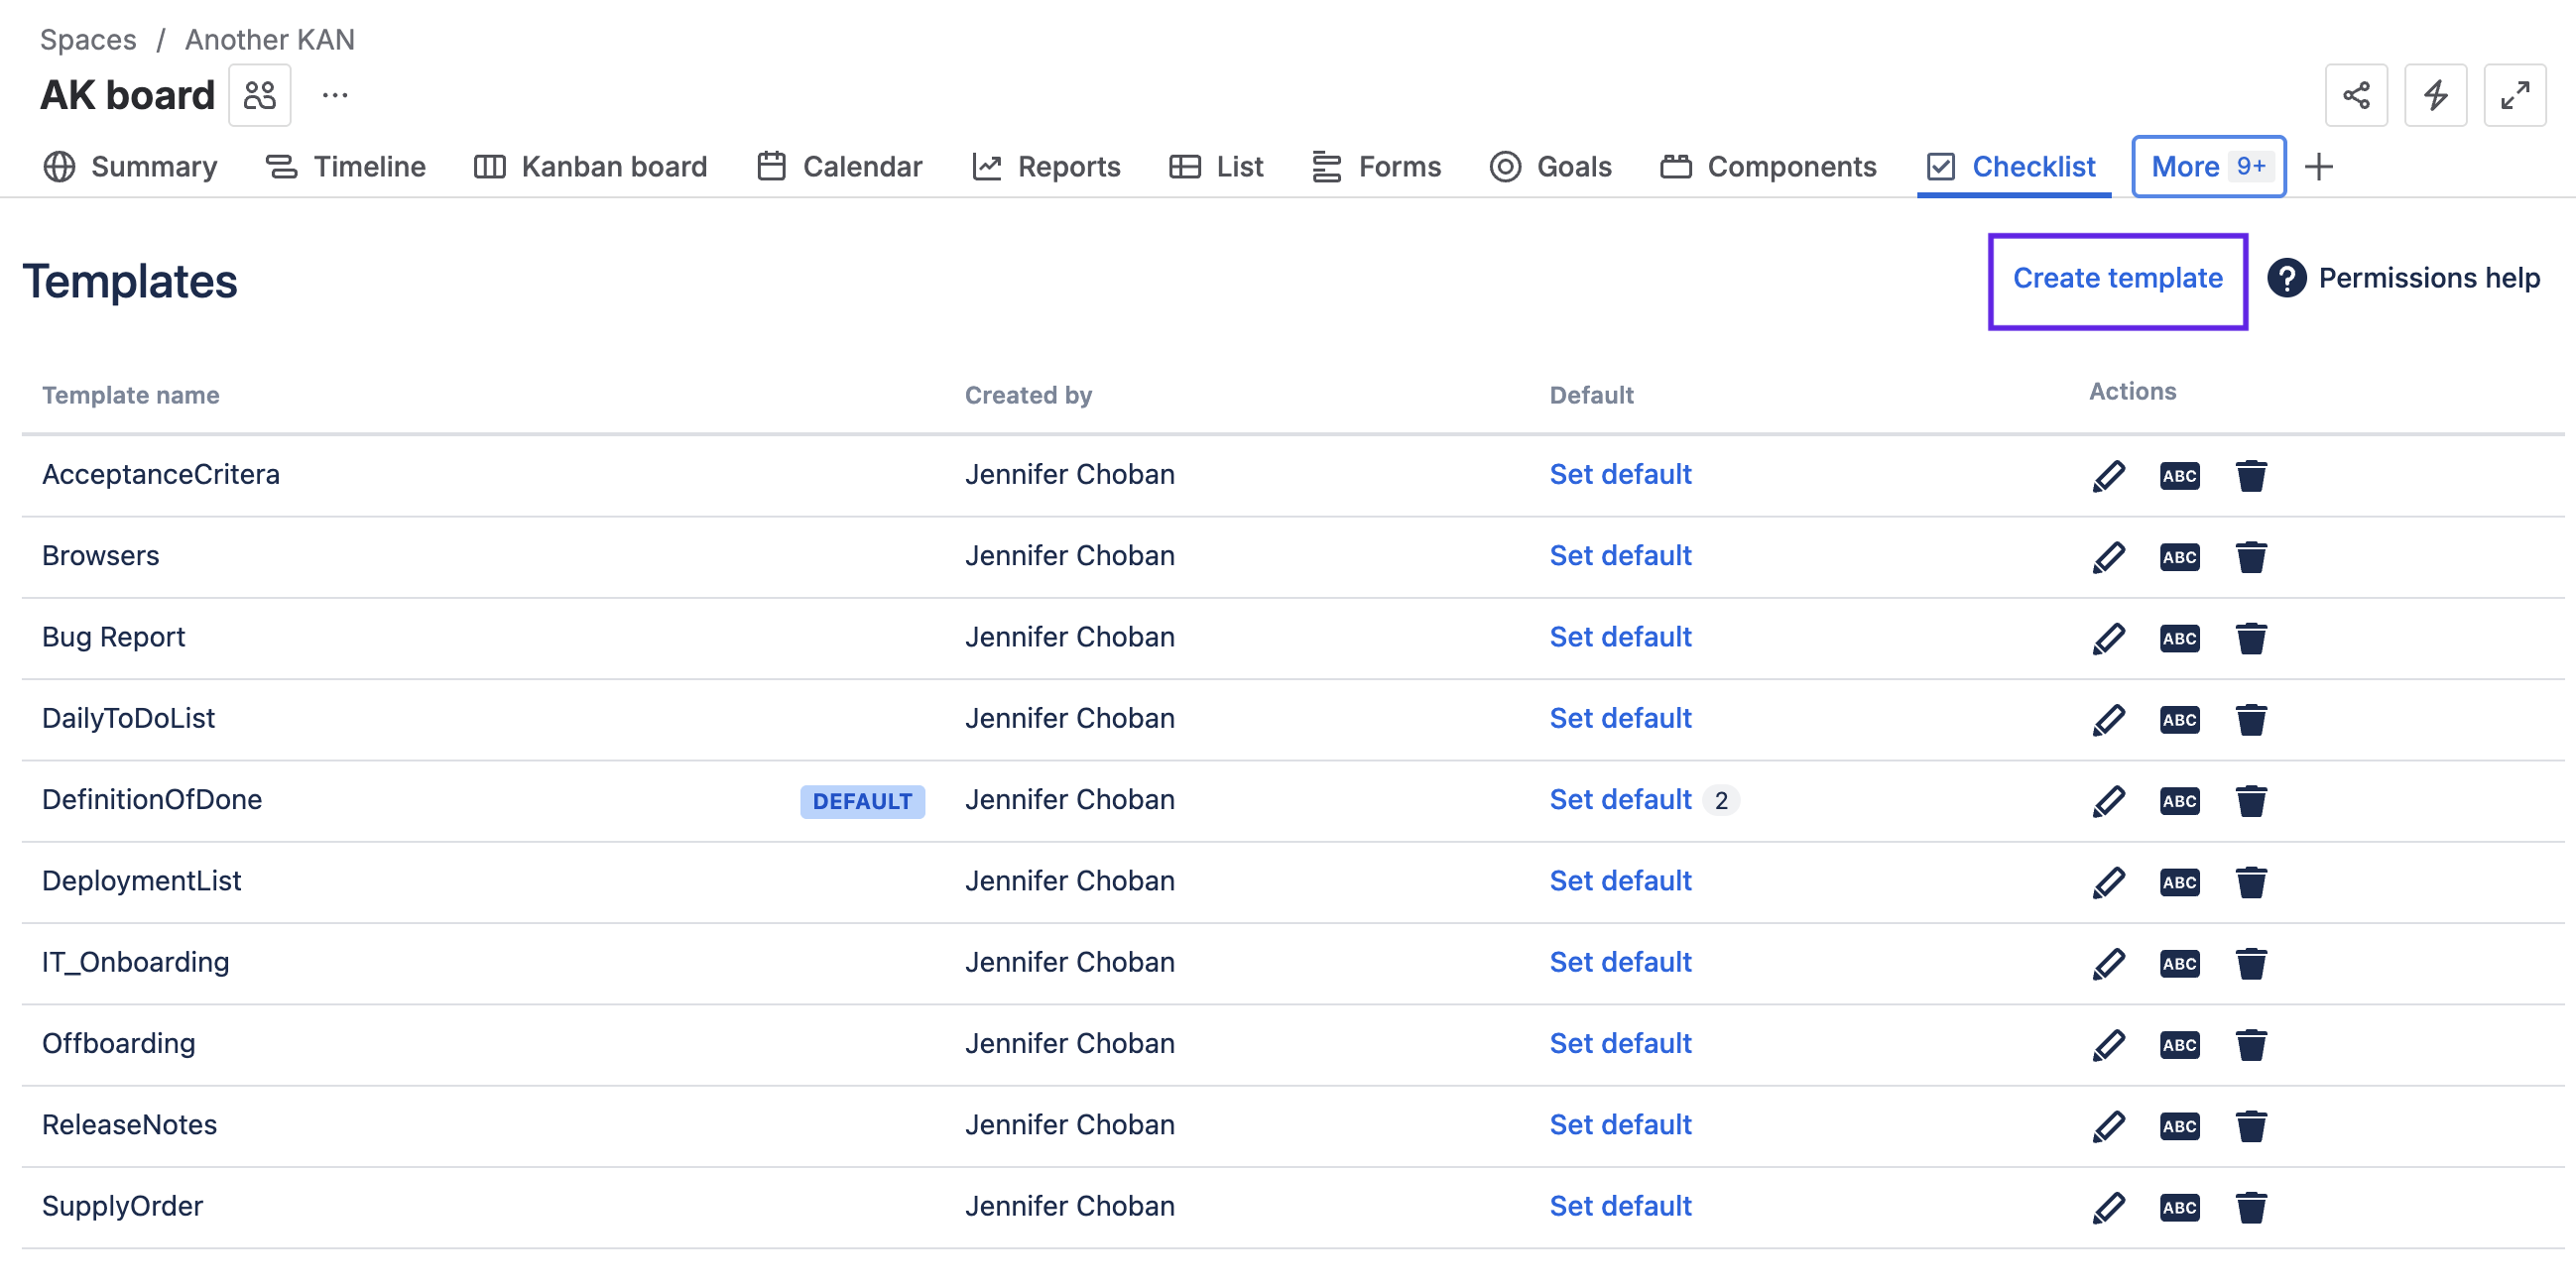The image size is (2576, 1288).
Task: Add a new tab with plus icon
Action: pos(2318,167)
